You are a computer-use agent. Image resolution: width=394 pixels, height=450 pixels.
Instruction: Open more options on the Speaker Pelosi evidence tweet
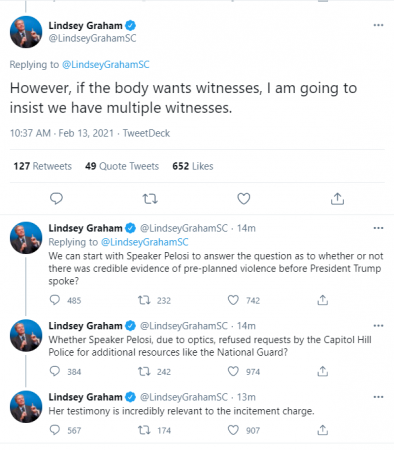(378, 228)
